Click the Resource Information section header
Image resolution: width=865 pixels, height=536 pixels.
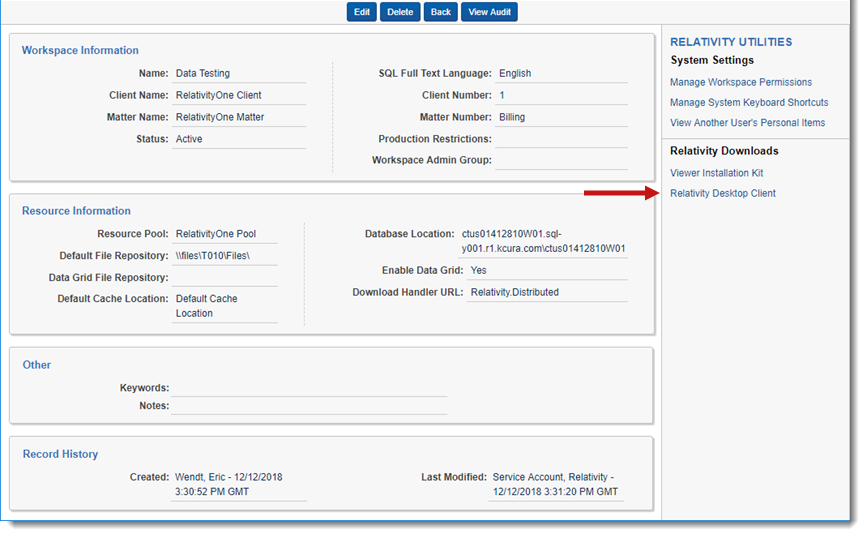76,211
